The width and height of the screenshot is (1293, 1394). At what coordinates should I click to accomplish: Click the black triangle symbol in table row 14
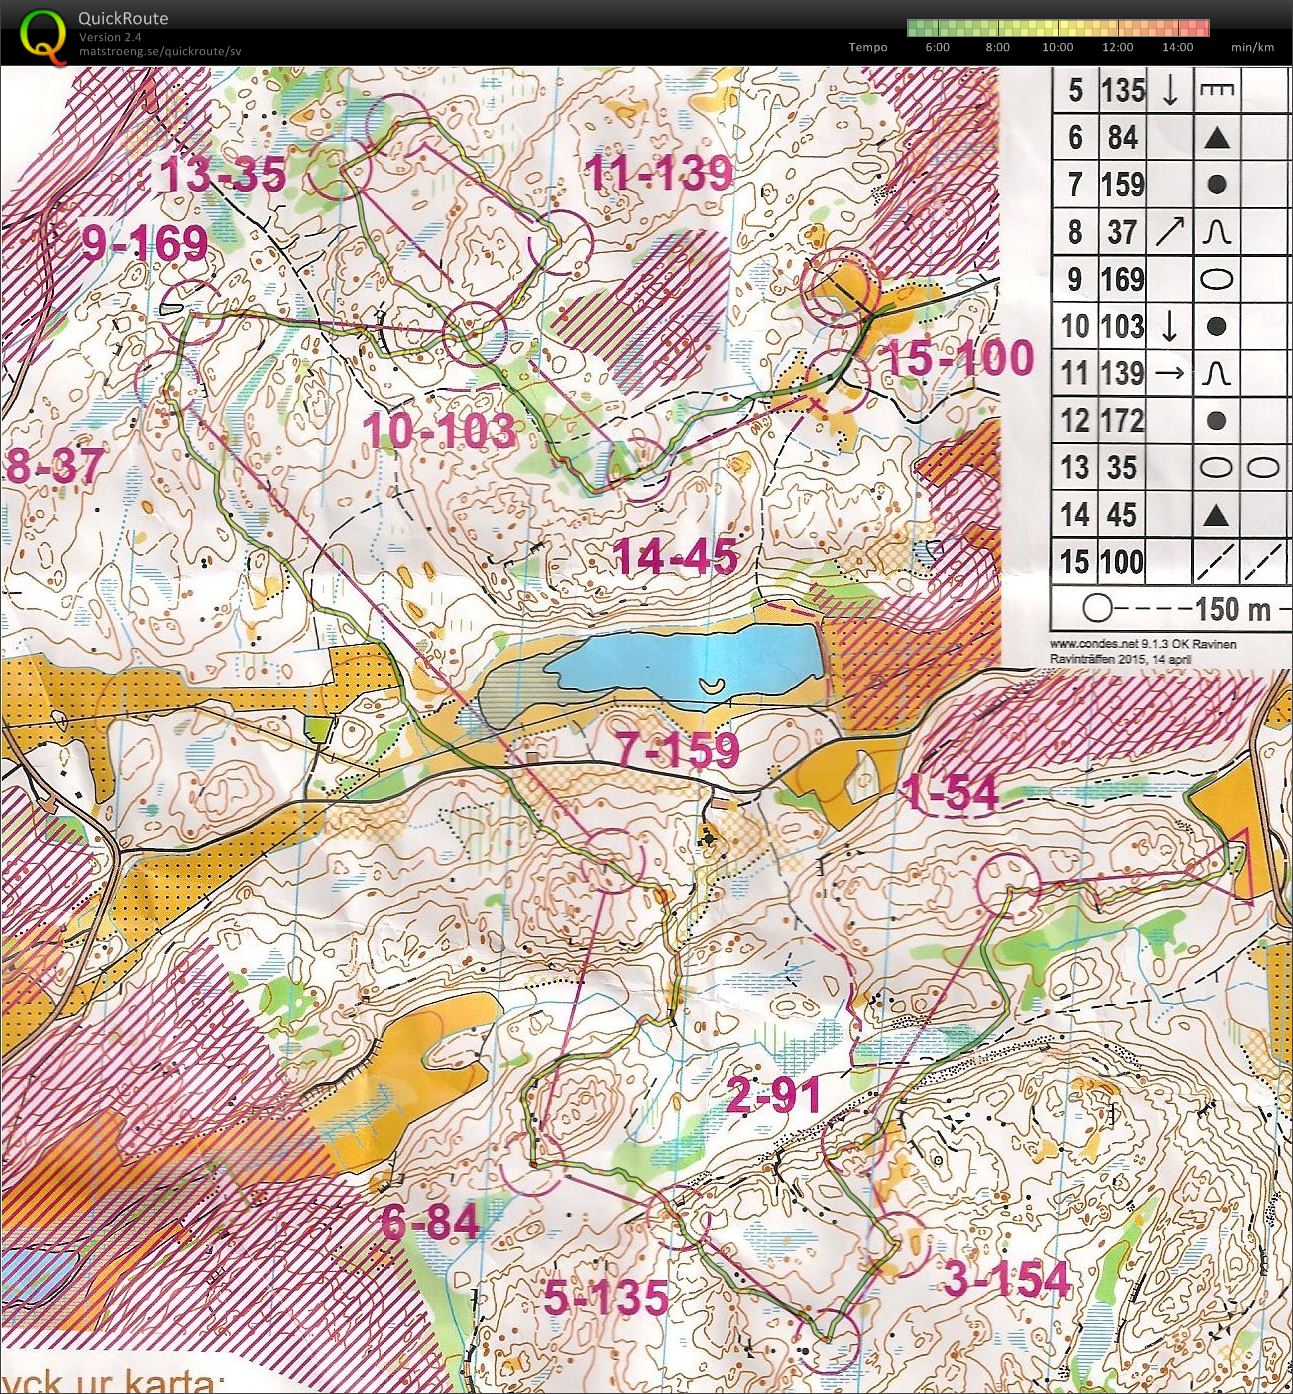pyautogui.click(x=1217, y=516)
